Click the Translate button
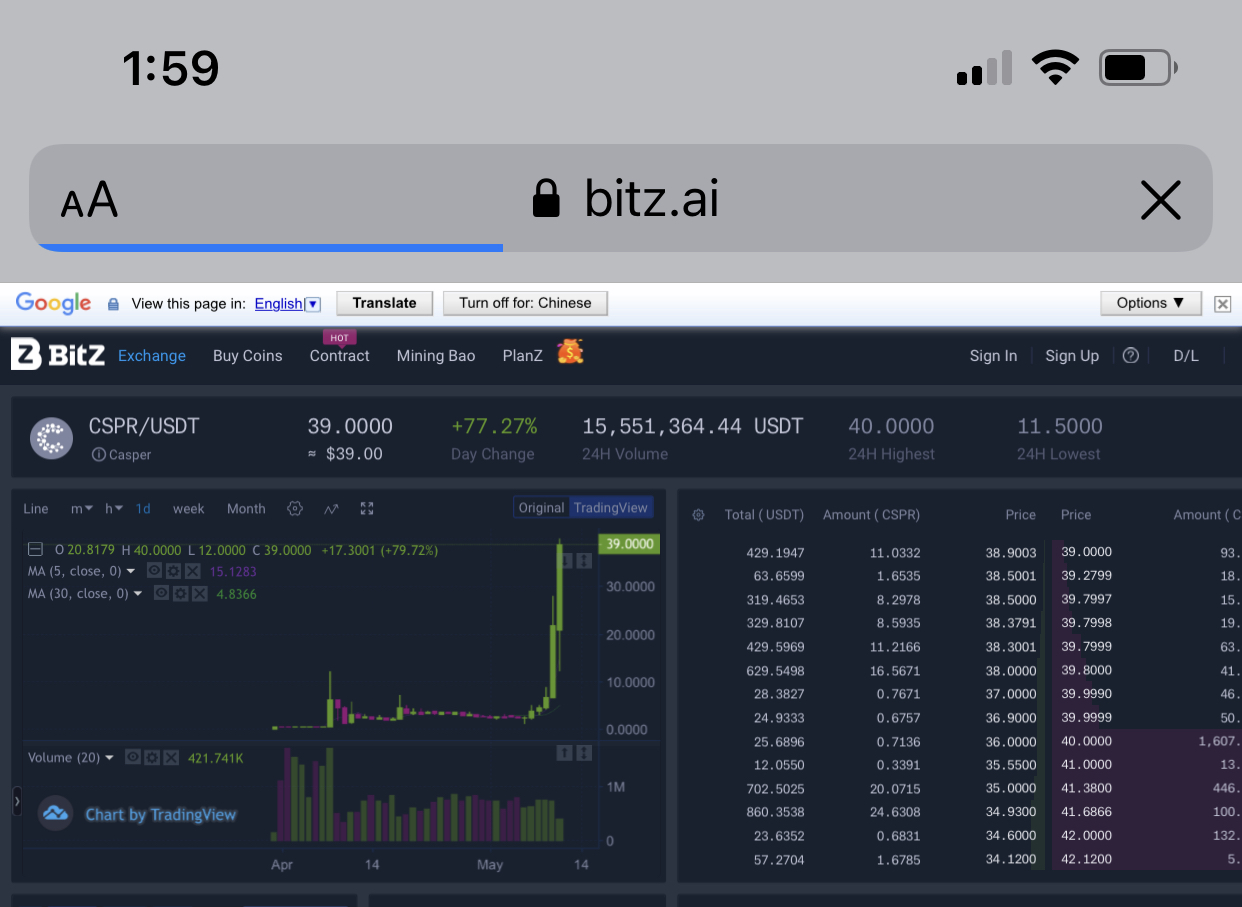 point(384,303)
